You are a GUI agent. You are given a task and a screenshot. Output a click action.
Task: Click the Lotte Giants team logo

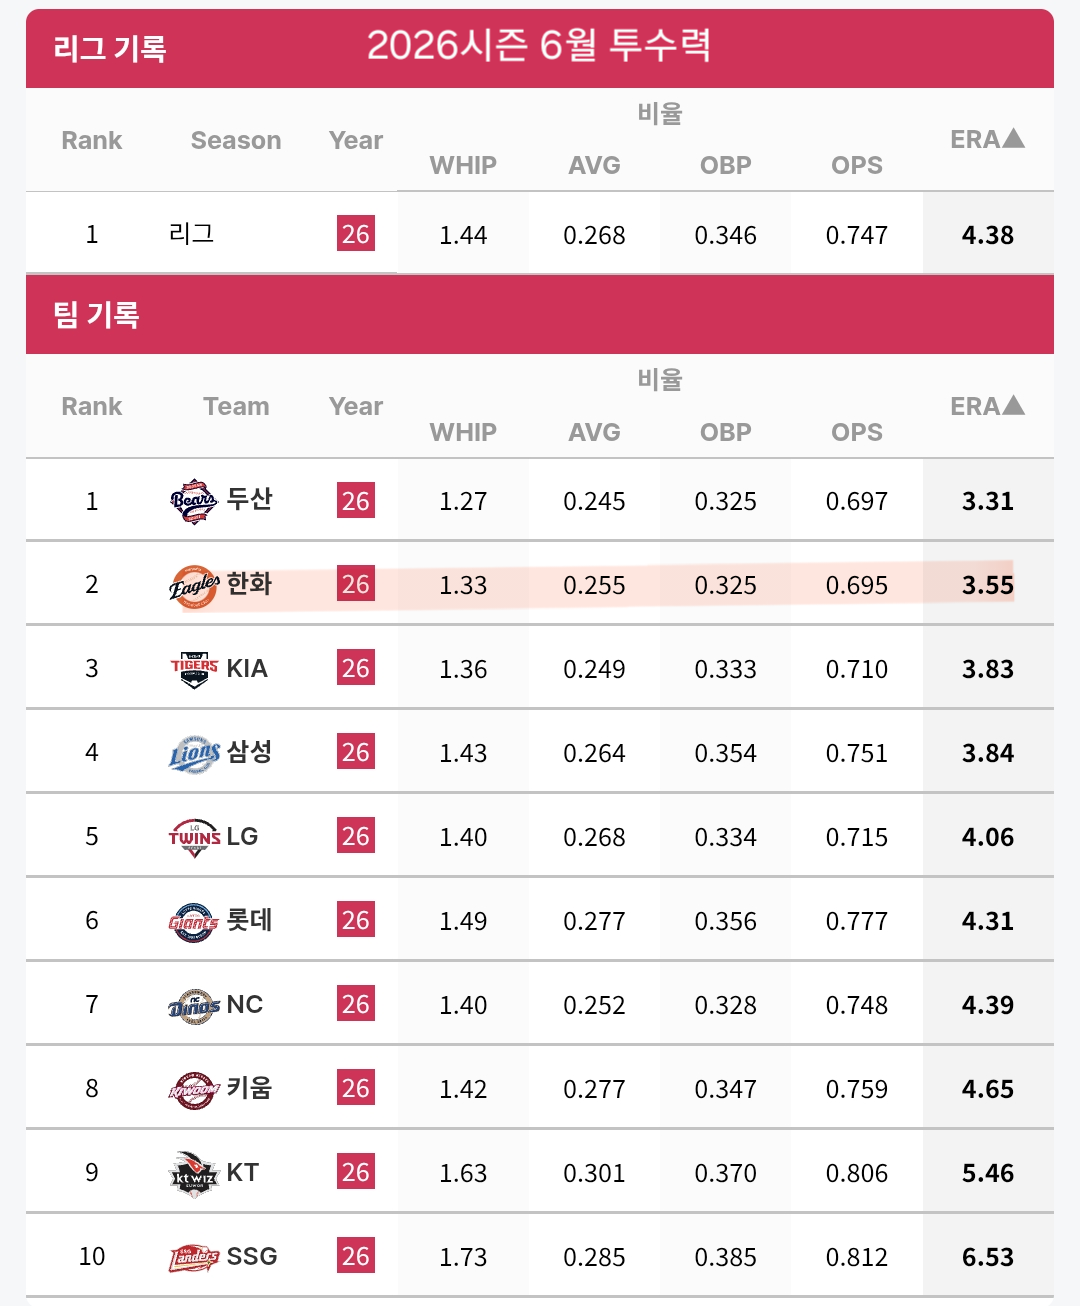(194, 921)
